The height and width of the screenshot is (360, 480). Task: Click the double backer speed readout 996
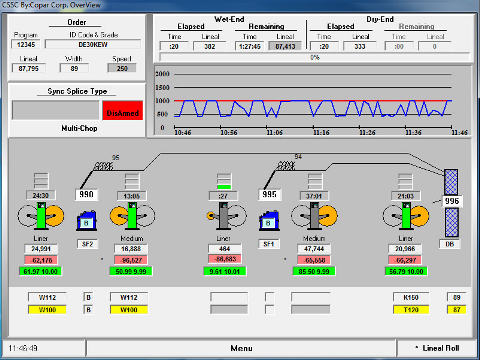[x=452, y=201]
